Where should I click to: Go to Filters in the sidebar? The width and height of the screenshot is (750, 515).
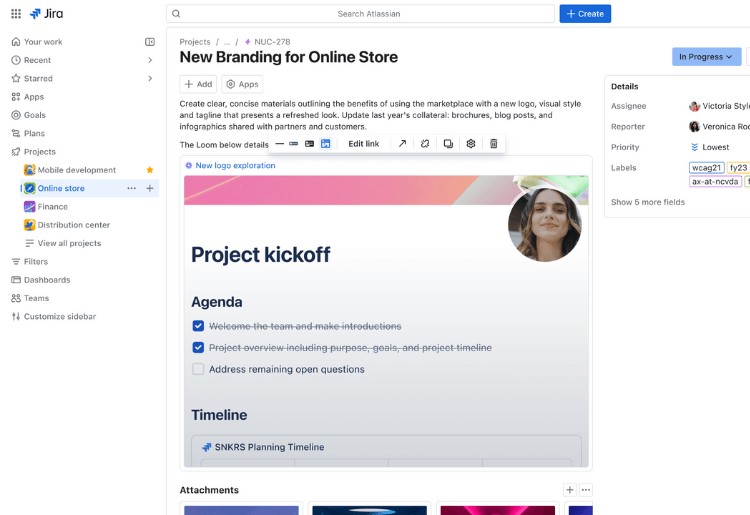(x=36, y=262)
